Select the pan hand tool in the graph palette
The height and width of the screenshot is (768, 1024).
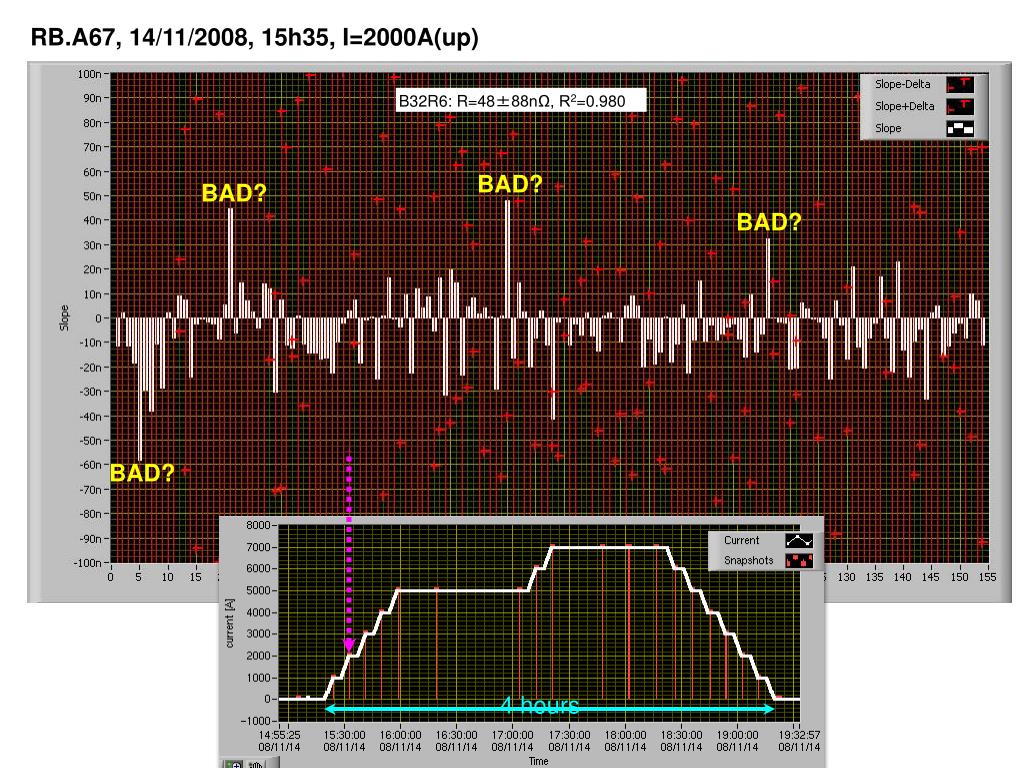point(255,763)
